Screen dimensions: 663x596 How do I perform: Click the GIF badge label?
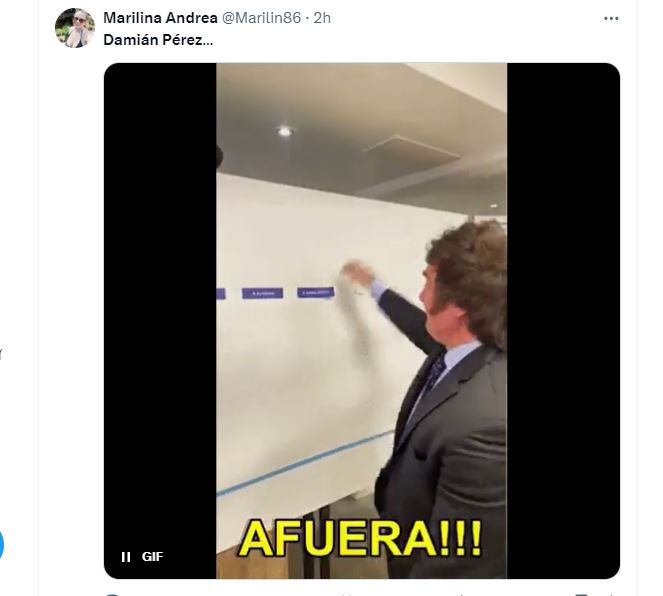tap(152, 557)
